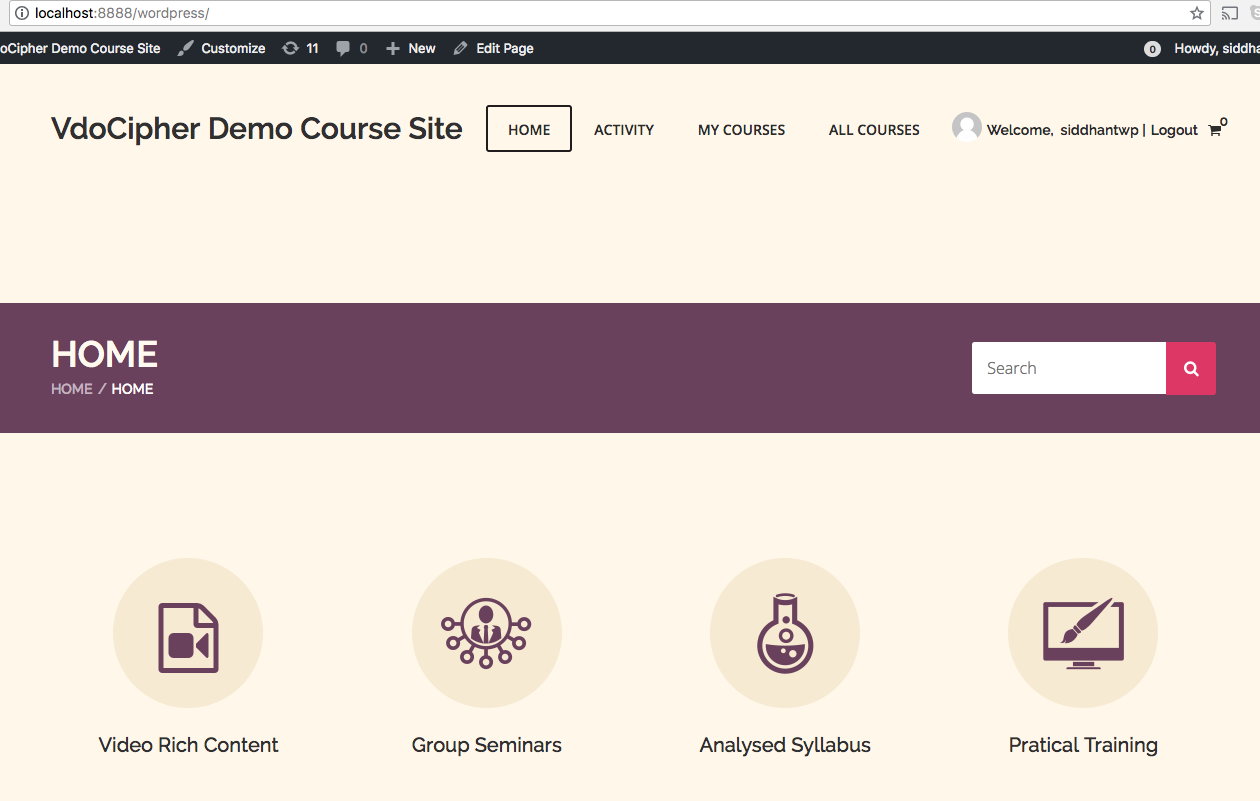Click the cast icon in browser toolbar
Screen dimensions: 1260x801
point(1230,13)
